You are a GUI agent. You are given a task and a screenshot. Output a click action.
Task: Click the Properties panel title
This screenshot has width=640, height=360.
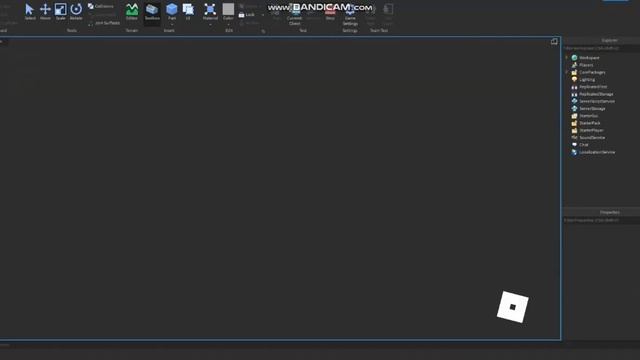[609, 212]
